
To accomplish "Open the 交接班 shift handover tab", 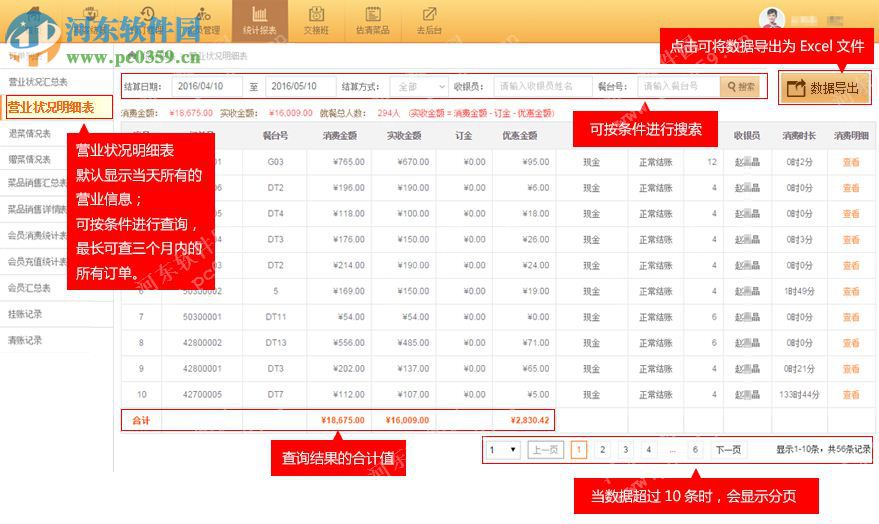I will click(316, 21).
